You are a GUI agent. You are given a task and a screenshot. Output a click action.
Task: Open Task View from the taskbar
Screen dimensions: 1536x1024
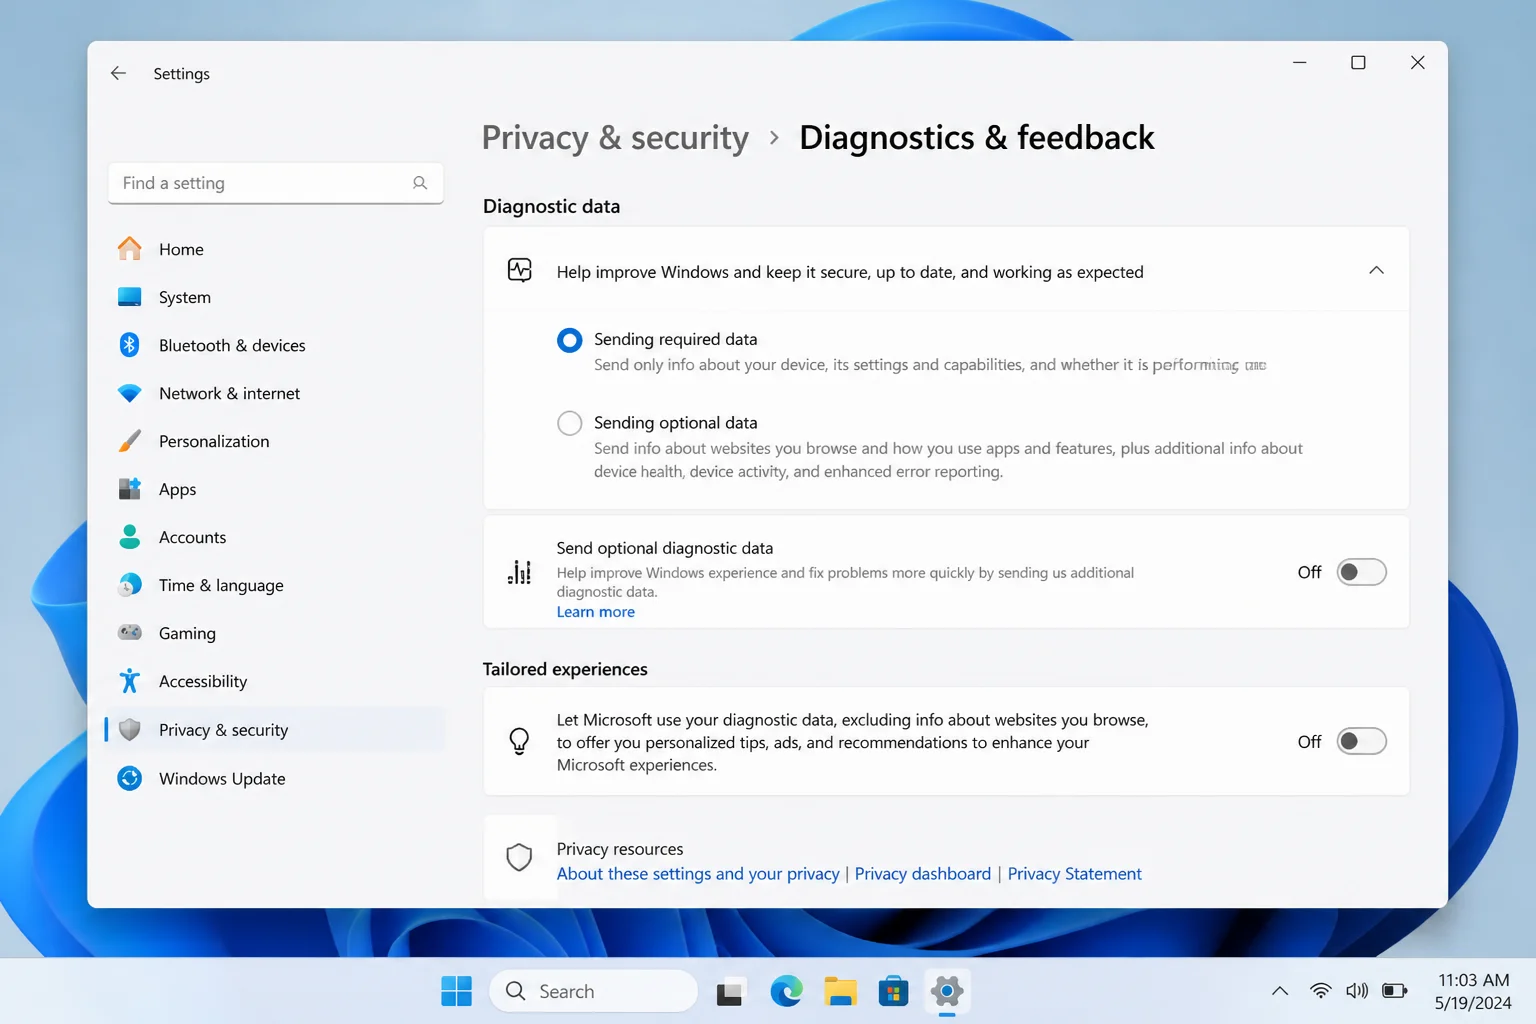pyautogui.click(x=730, y=991)
